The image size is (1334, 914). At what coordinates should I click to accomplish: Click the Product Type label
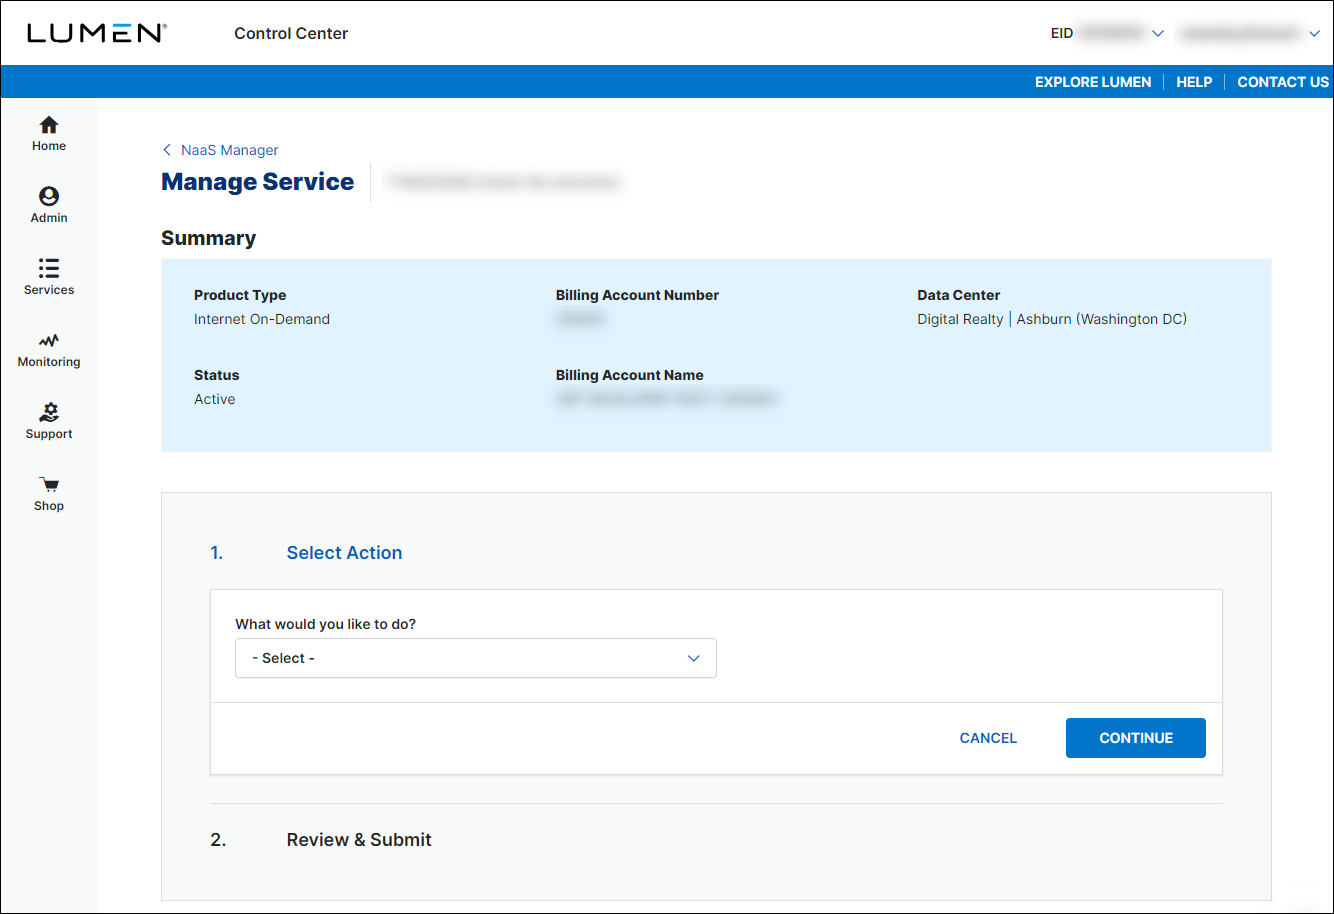click(x=240, y=295)
